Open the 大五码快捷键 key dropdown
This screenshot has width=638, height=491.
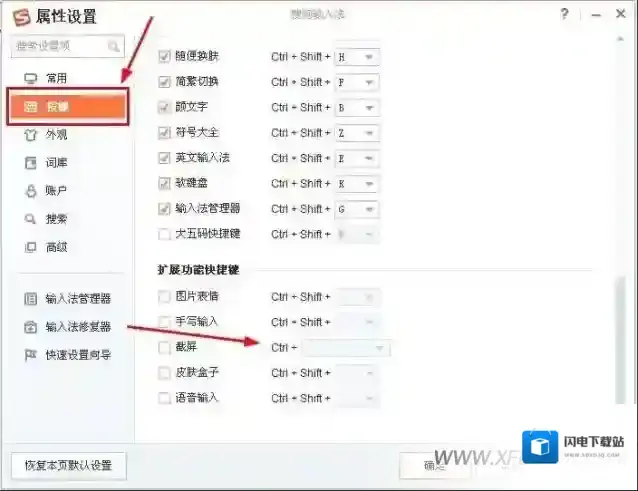point(357,235)
